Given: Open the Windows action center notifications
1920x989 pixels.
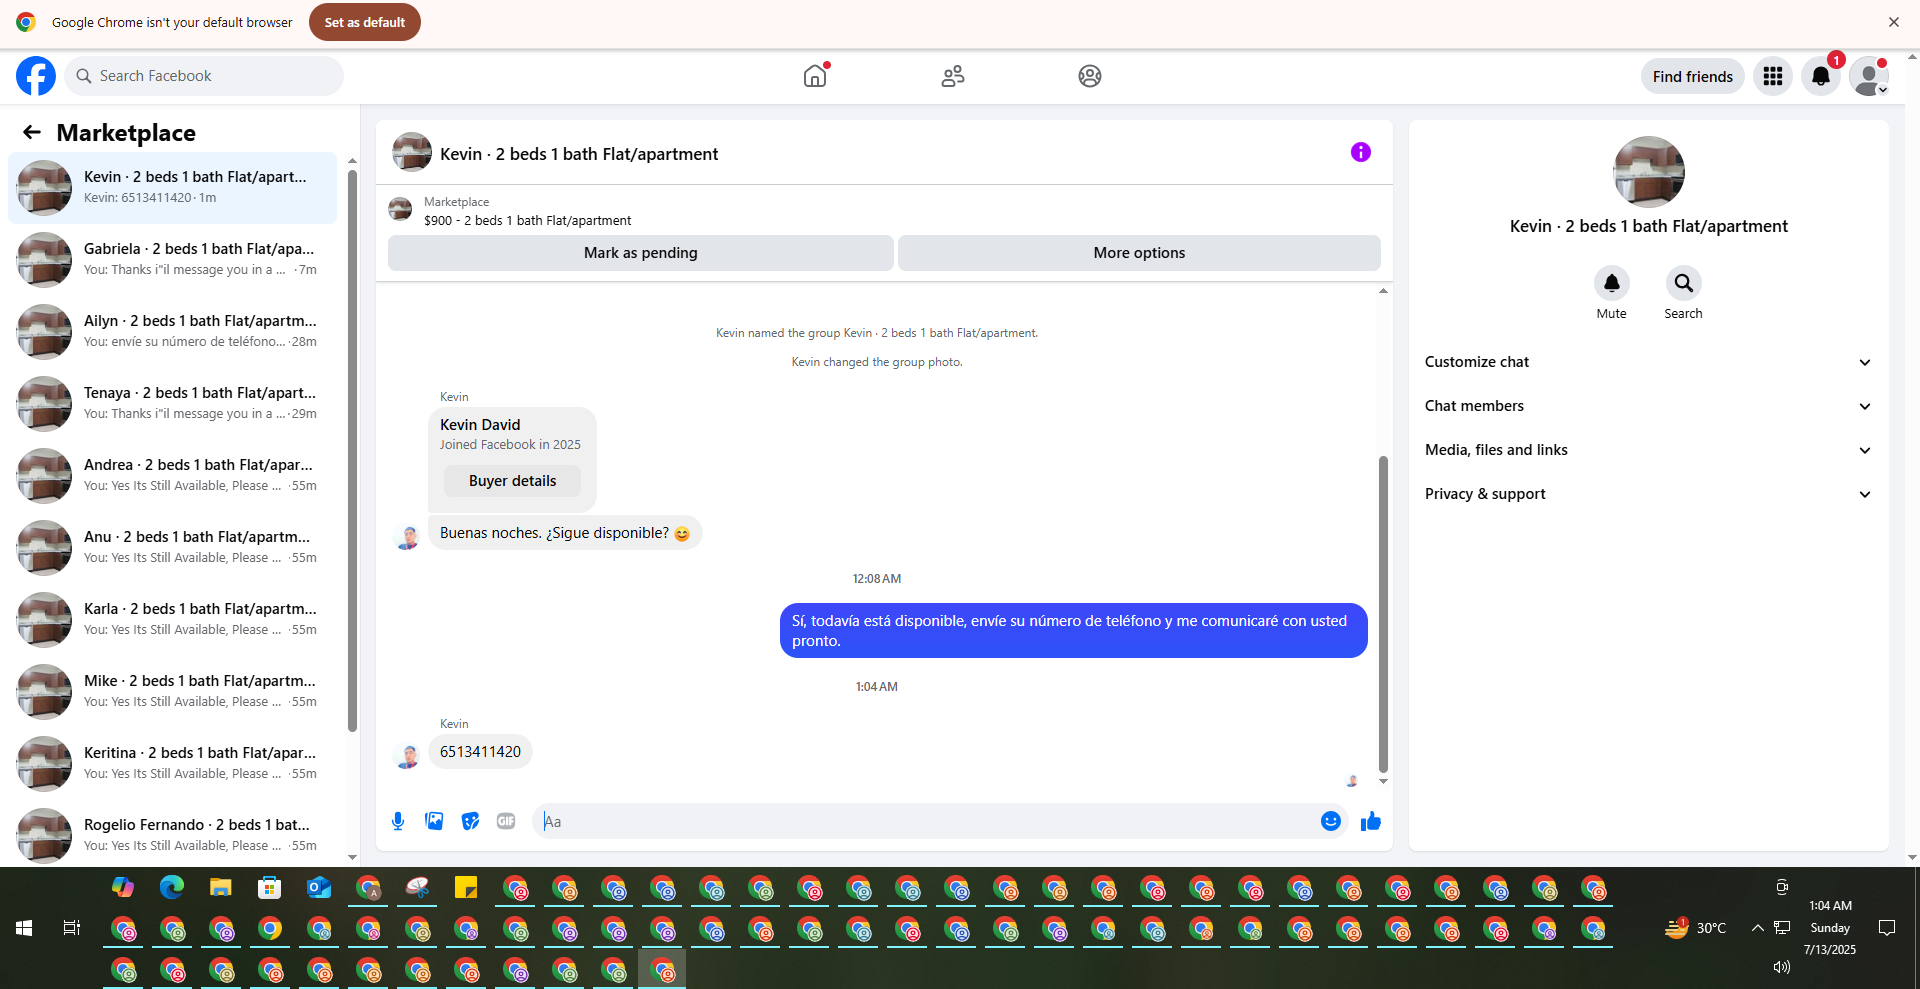Looking at the screenshot, I should pyautogui.click(x=1887, y=928).
